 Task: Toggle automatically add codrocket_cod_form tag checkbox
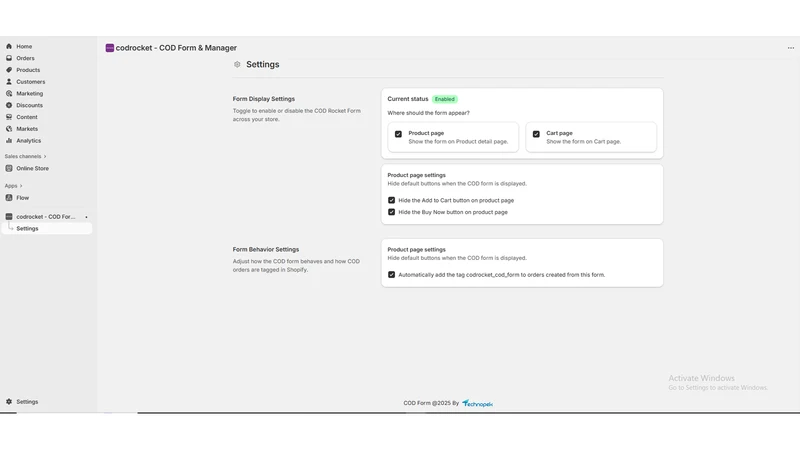pyautogui.click(x=391, y=275)
